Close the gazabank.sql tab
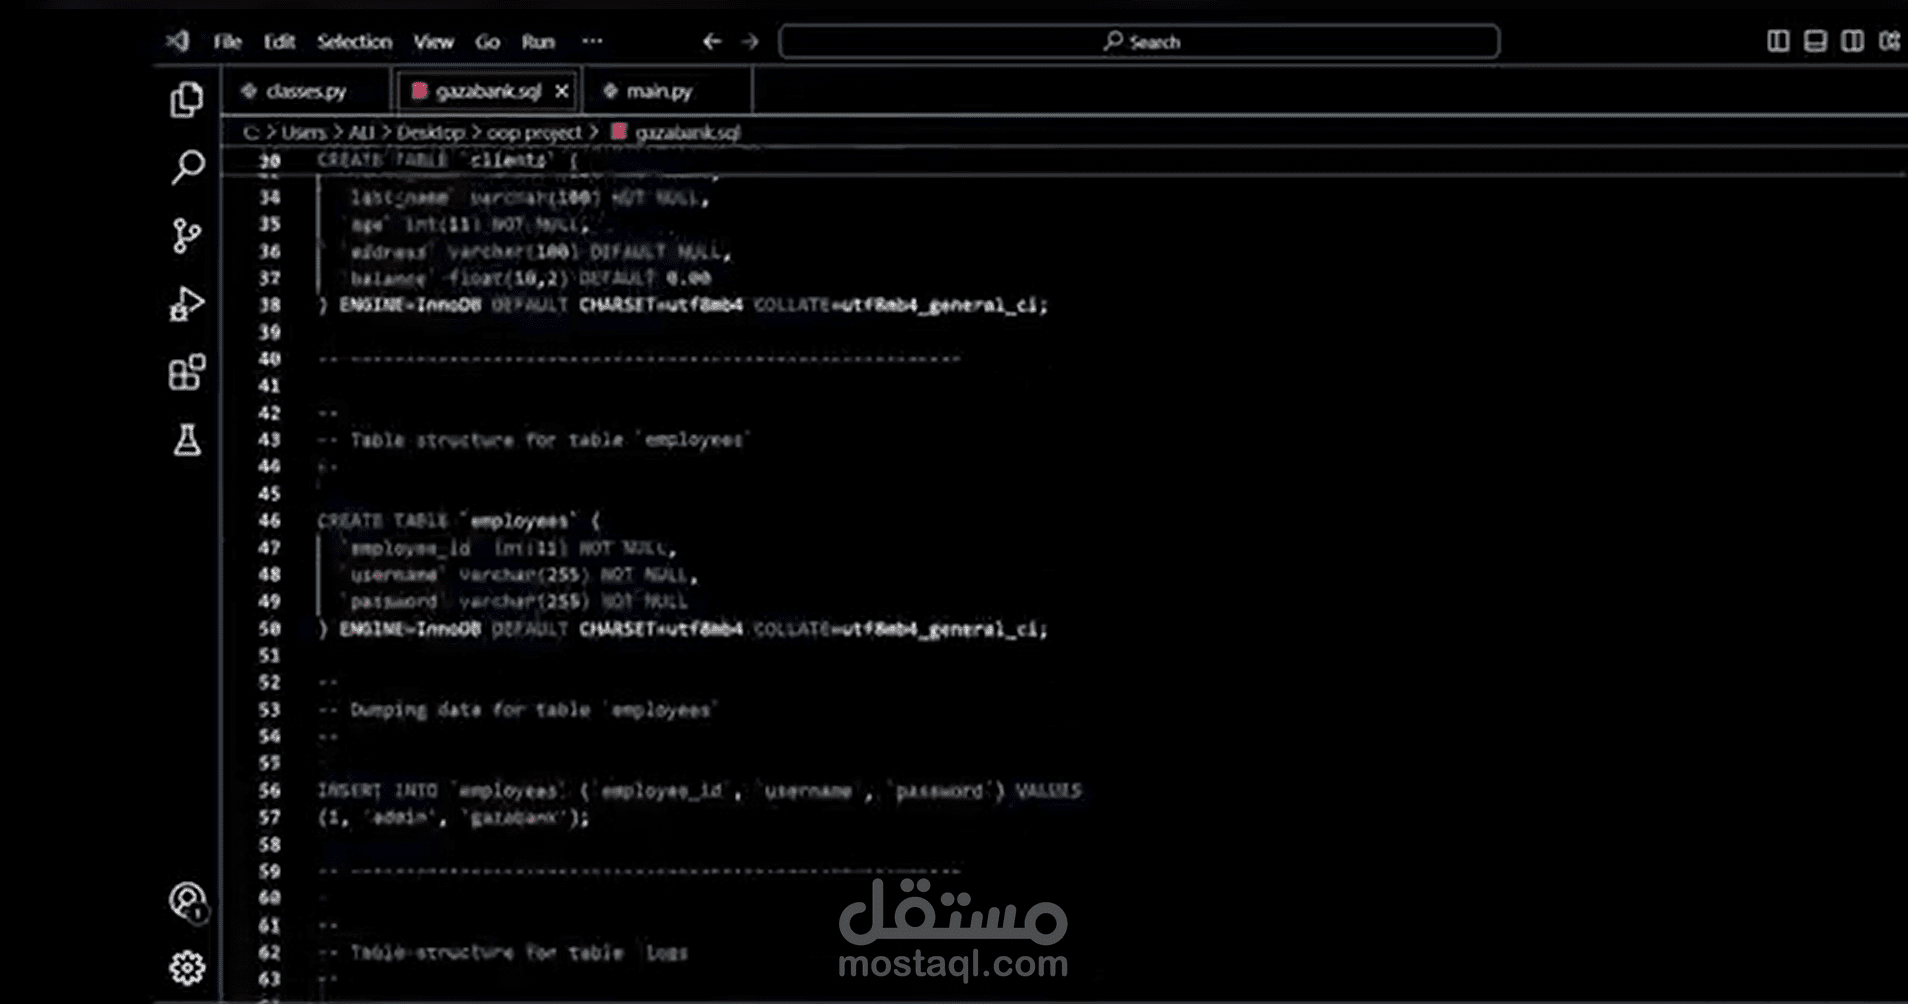 562,91
